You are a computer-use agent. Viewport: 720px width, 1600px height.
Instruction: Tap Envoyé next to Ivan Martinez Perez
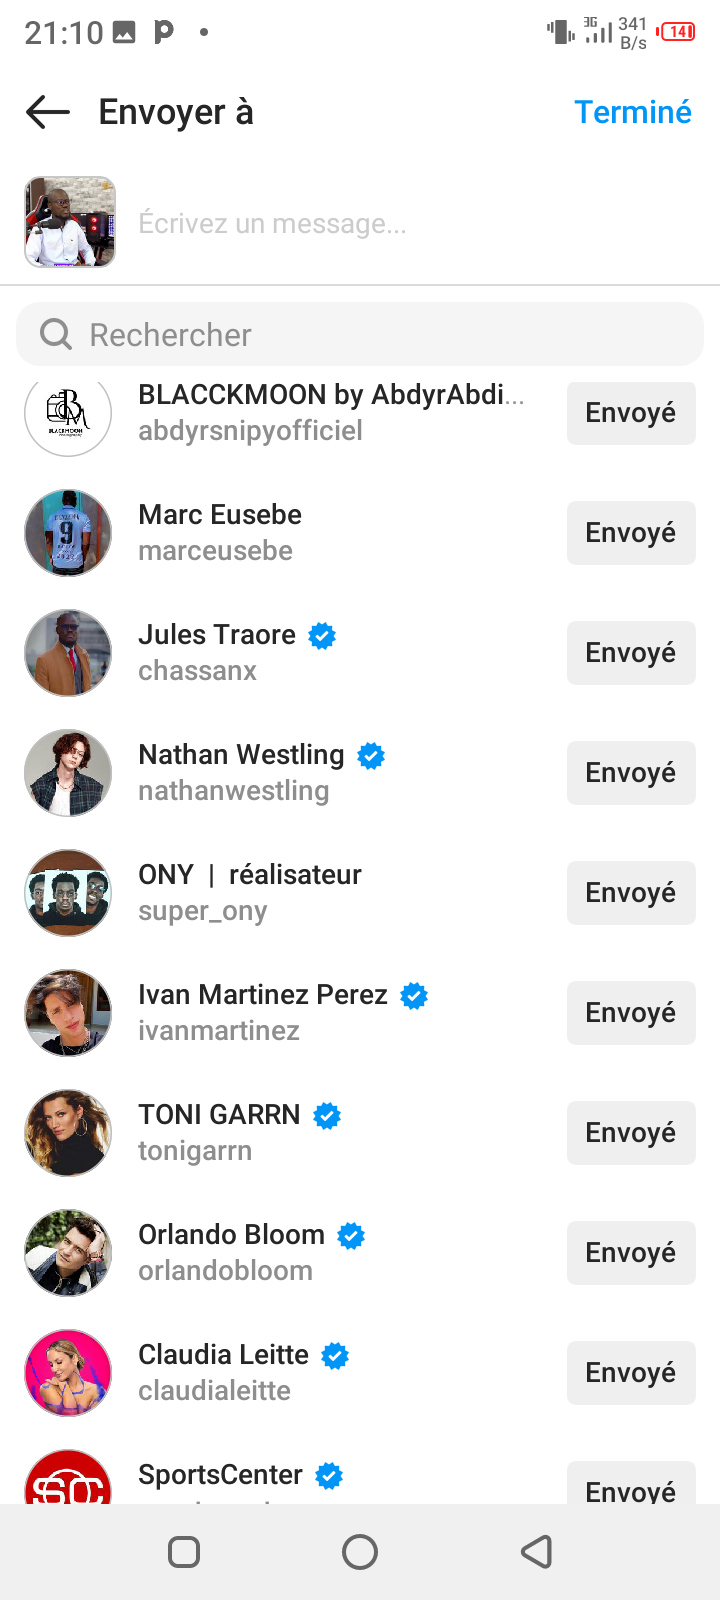point(631,1013)
